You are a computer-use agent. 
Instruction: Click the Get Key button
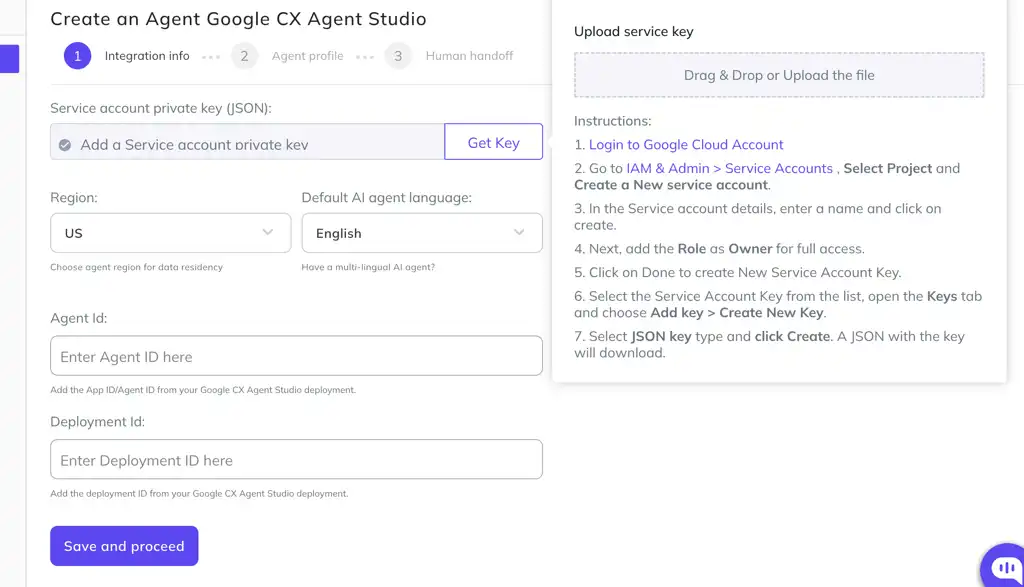pyautogui.click(x=493, y=142)
